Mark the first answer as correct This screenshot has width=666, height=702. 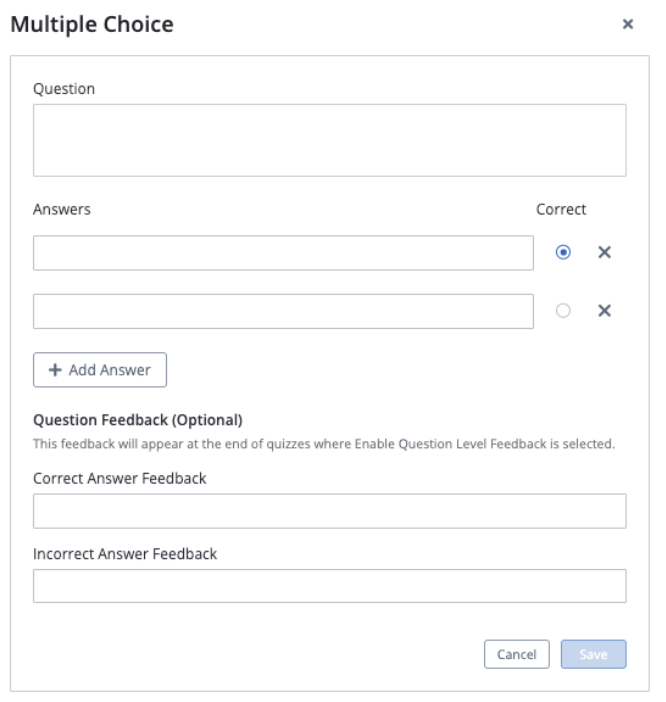563,252
